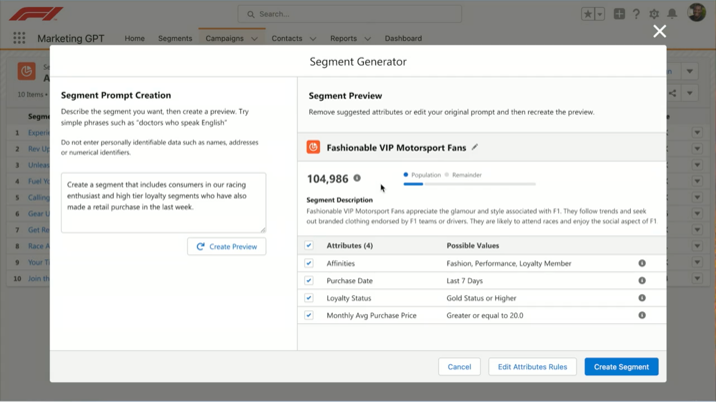Image resolution: width=716 pixels, height=402 pixels.
Task: Click the Create Segment button
Action: click(621, 366)
